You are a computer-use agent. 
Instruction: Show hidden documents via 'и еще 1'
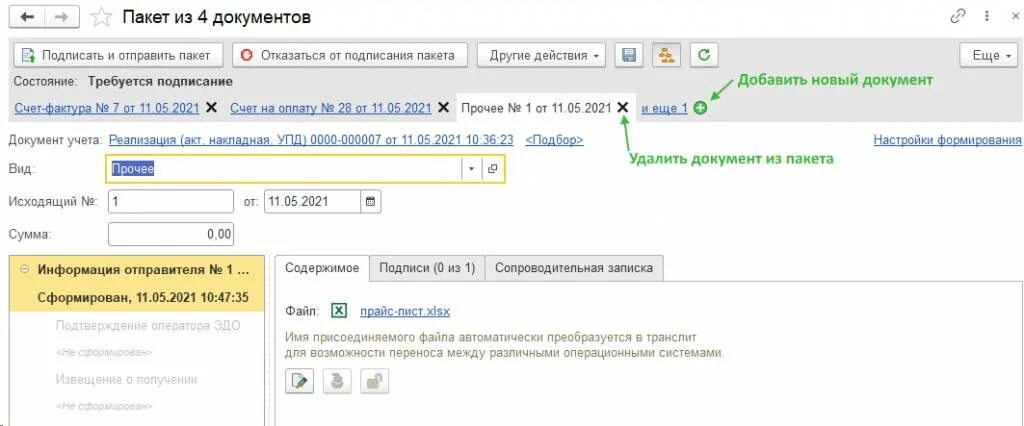[x=664, y=108]
